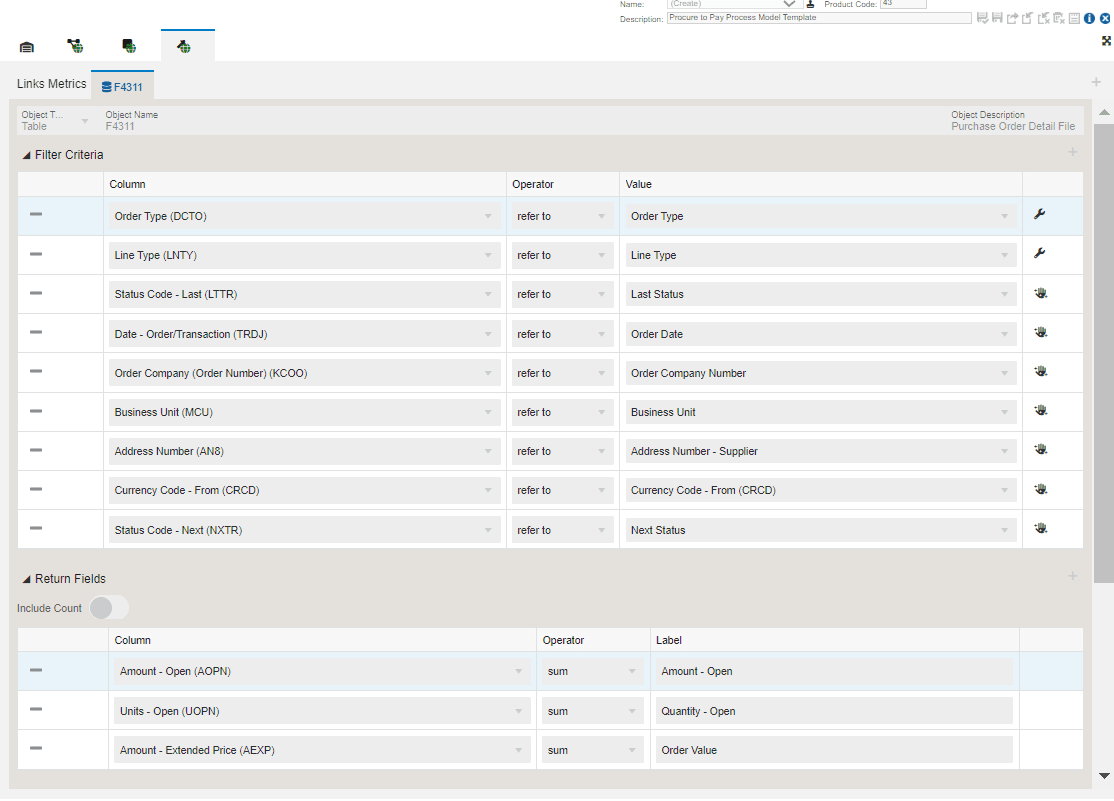The image size is (1114, 801).
Task: Click globe icon for Address Number - Supplier row
Action: pos(1041,449)
